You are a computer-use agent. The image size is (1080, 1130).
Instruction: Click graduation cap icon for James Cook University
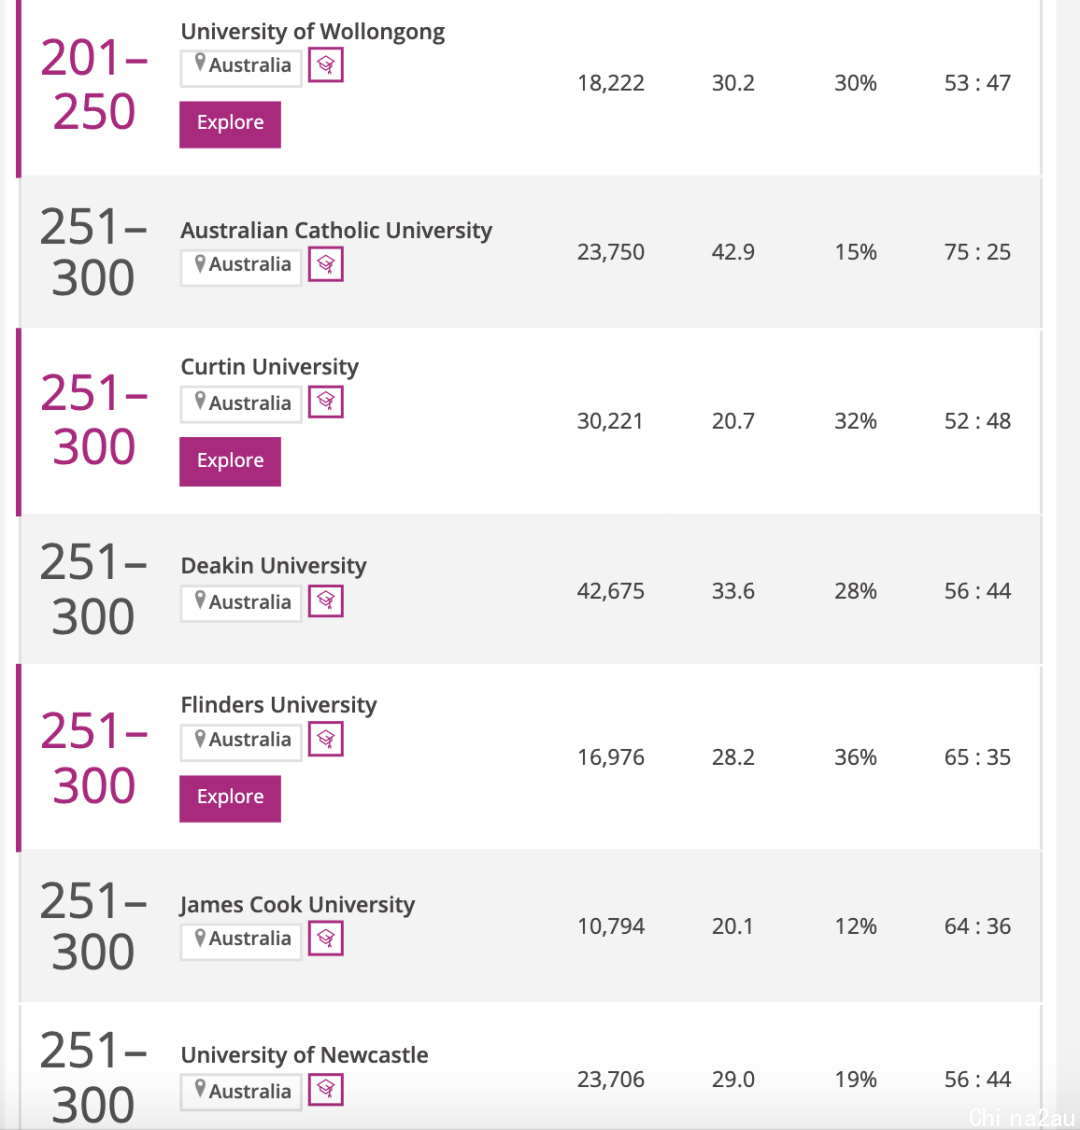pyautogui.click(x=326, y=938)
